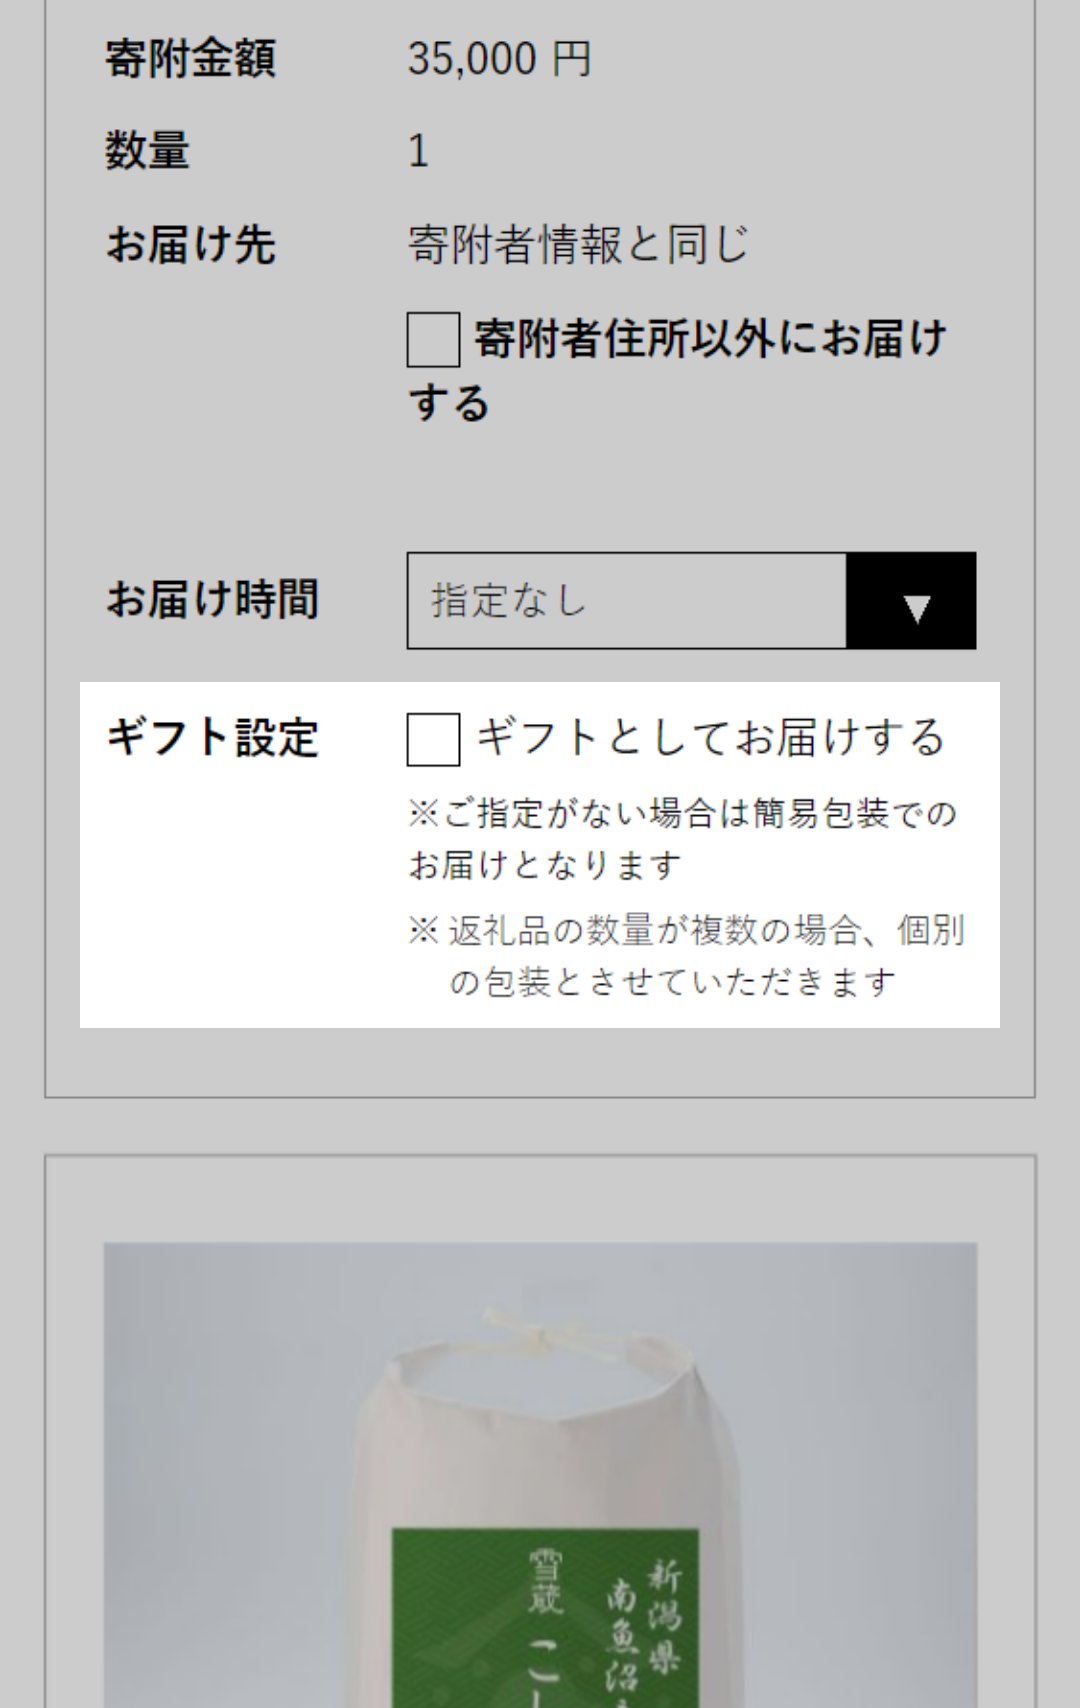Click the 返礼品の数量が複数の場合 note
Image resolution: width=1080 pixels, height=1708 pixels.
[x=686, y=955]
